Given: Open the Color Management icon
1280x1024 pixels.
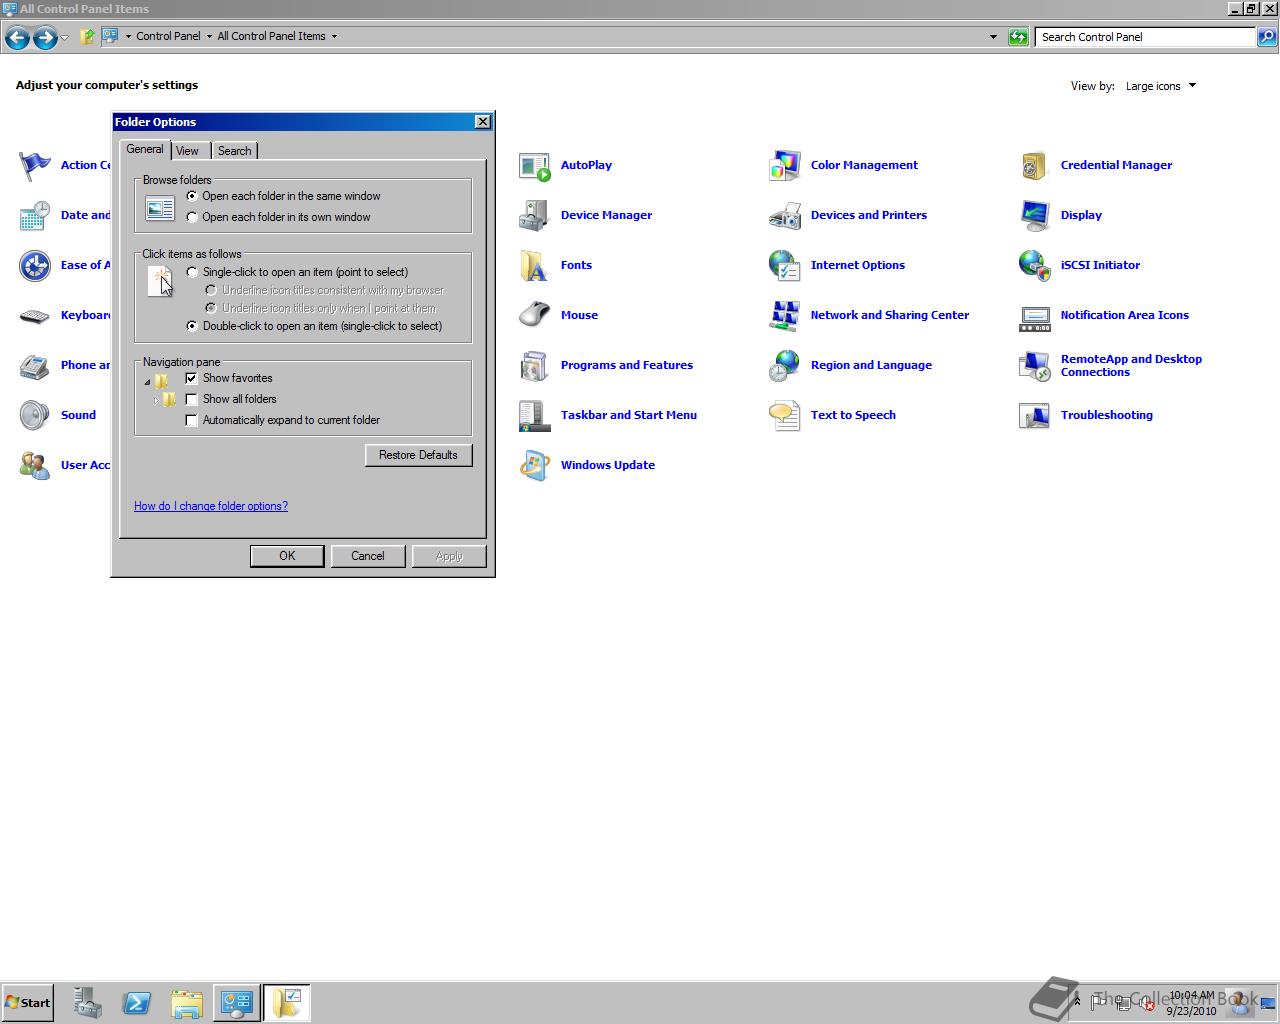Looking at the screenshot, I should (785, 166).
